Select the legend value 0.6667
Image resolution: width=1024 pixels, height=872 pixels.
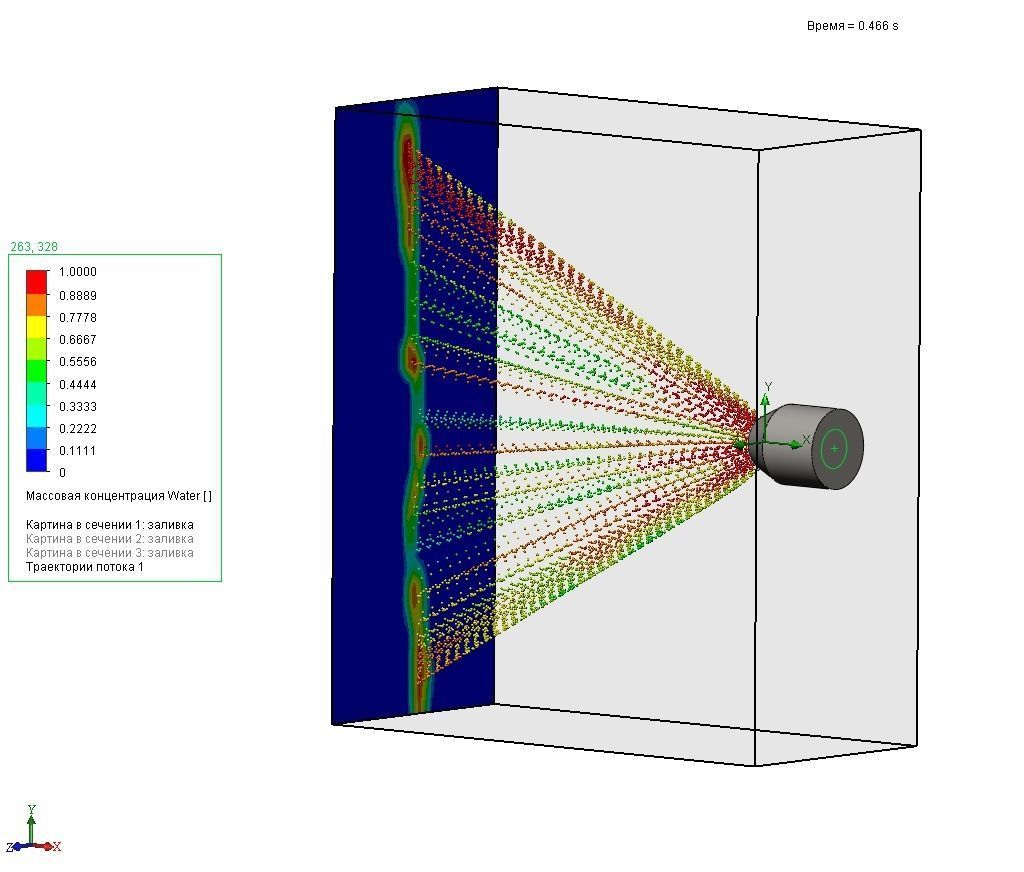point(78,340)
